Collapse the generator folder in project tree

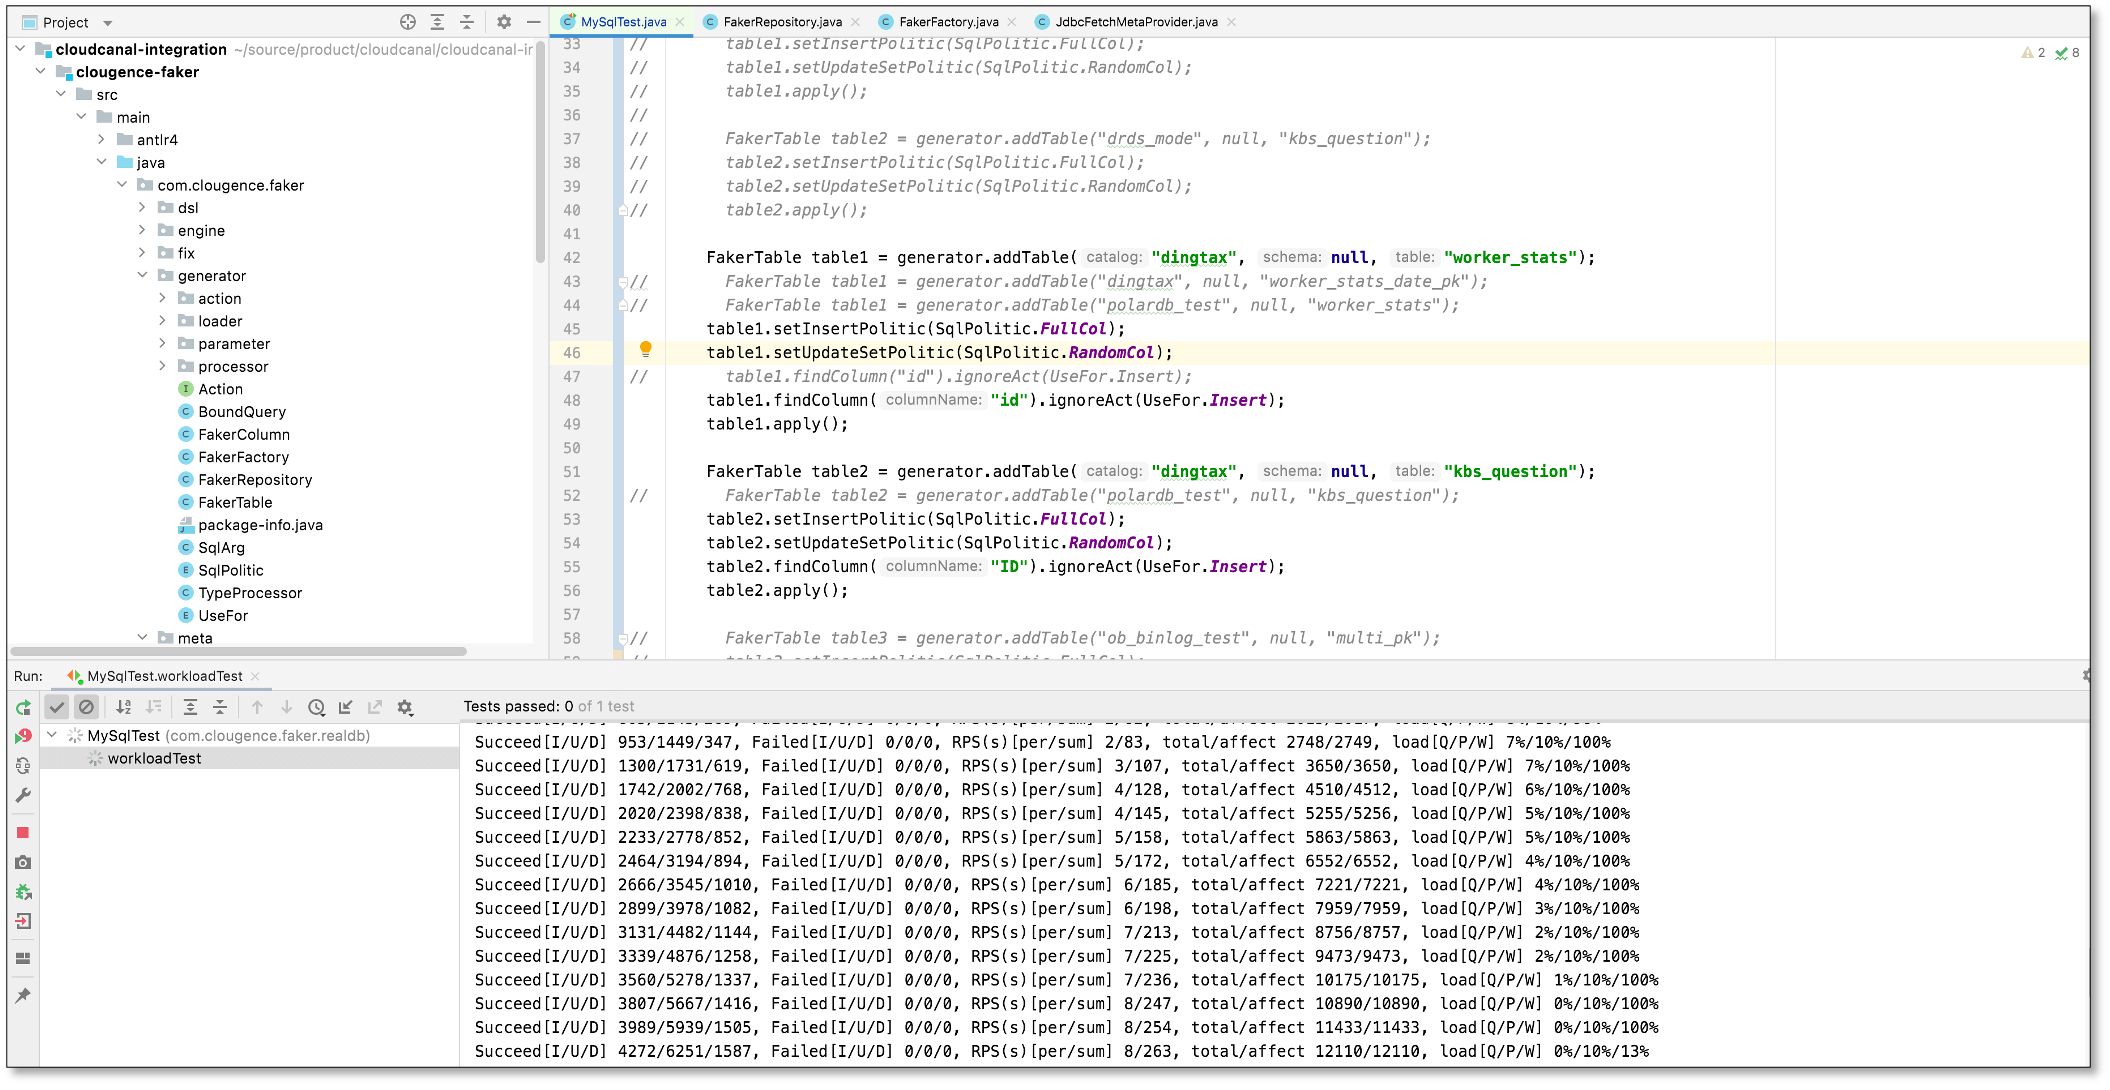[x=142, y=275]
